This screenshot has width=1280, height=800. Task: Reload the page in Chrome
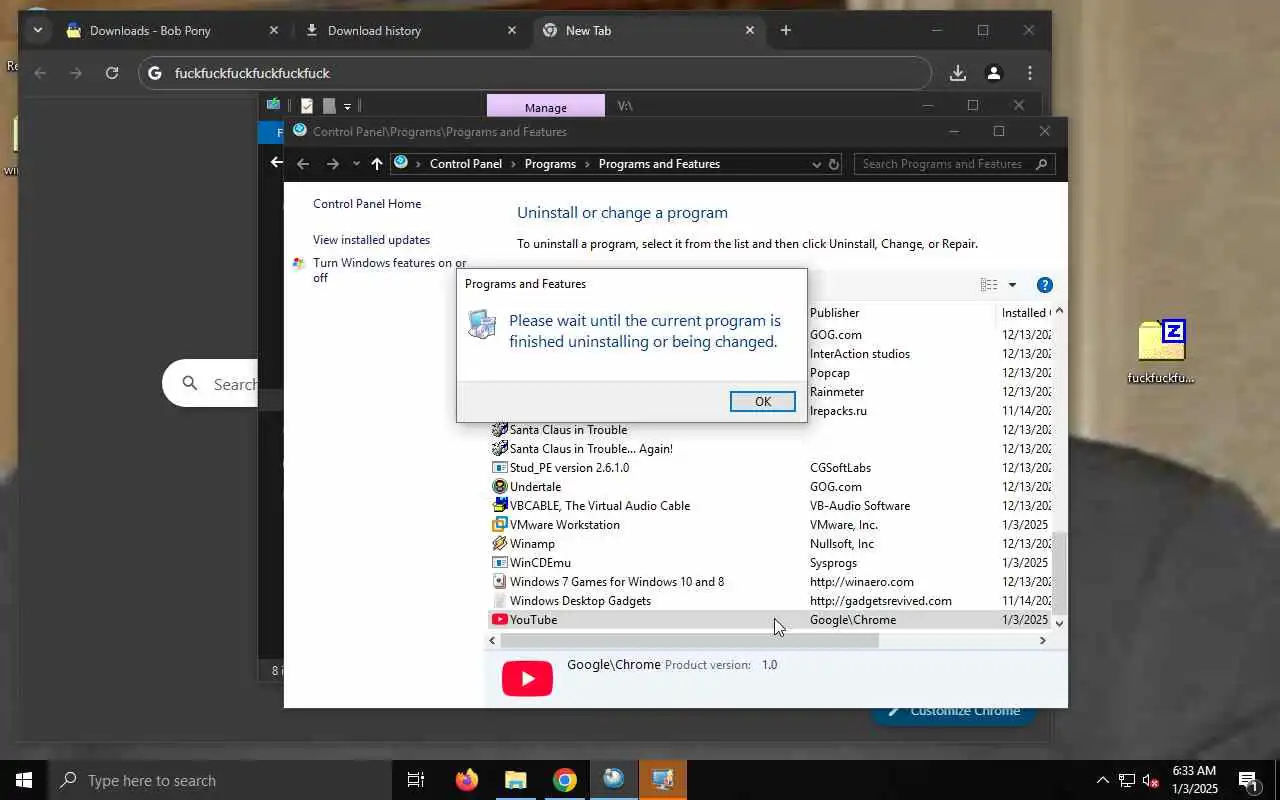112,73
